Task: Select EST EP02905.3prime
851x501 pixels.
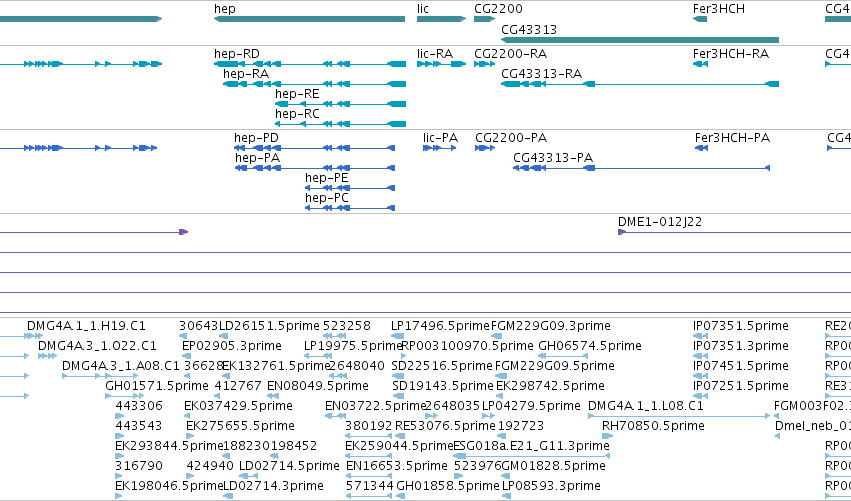Action: pos(185,356)
